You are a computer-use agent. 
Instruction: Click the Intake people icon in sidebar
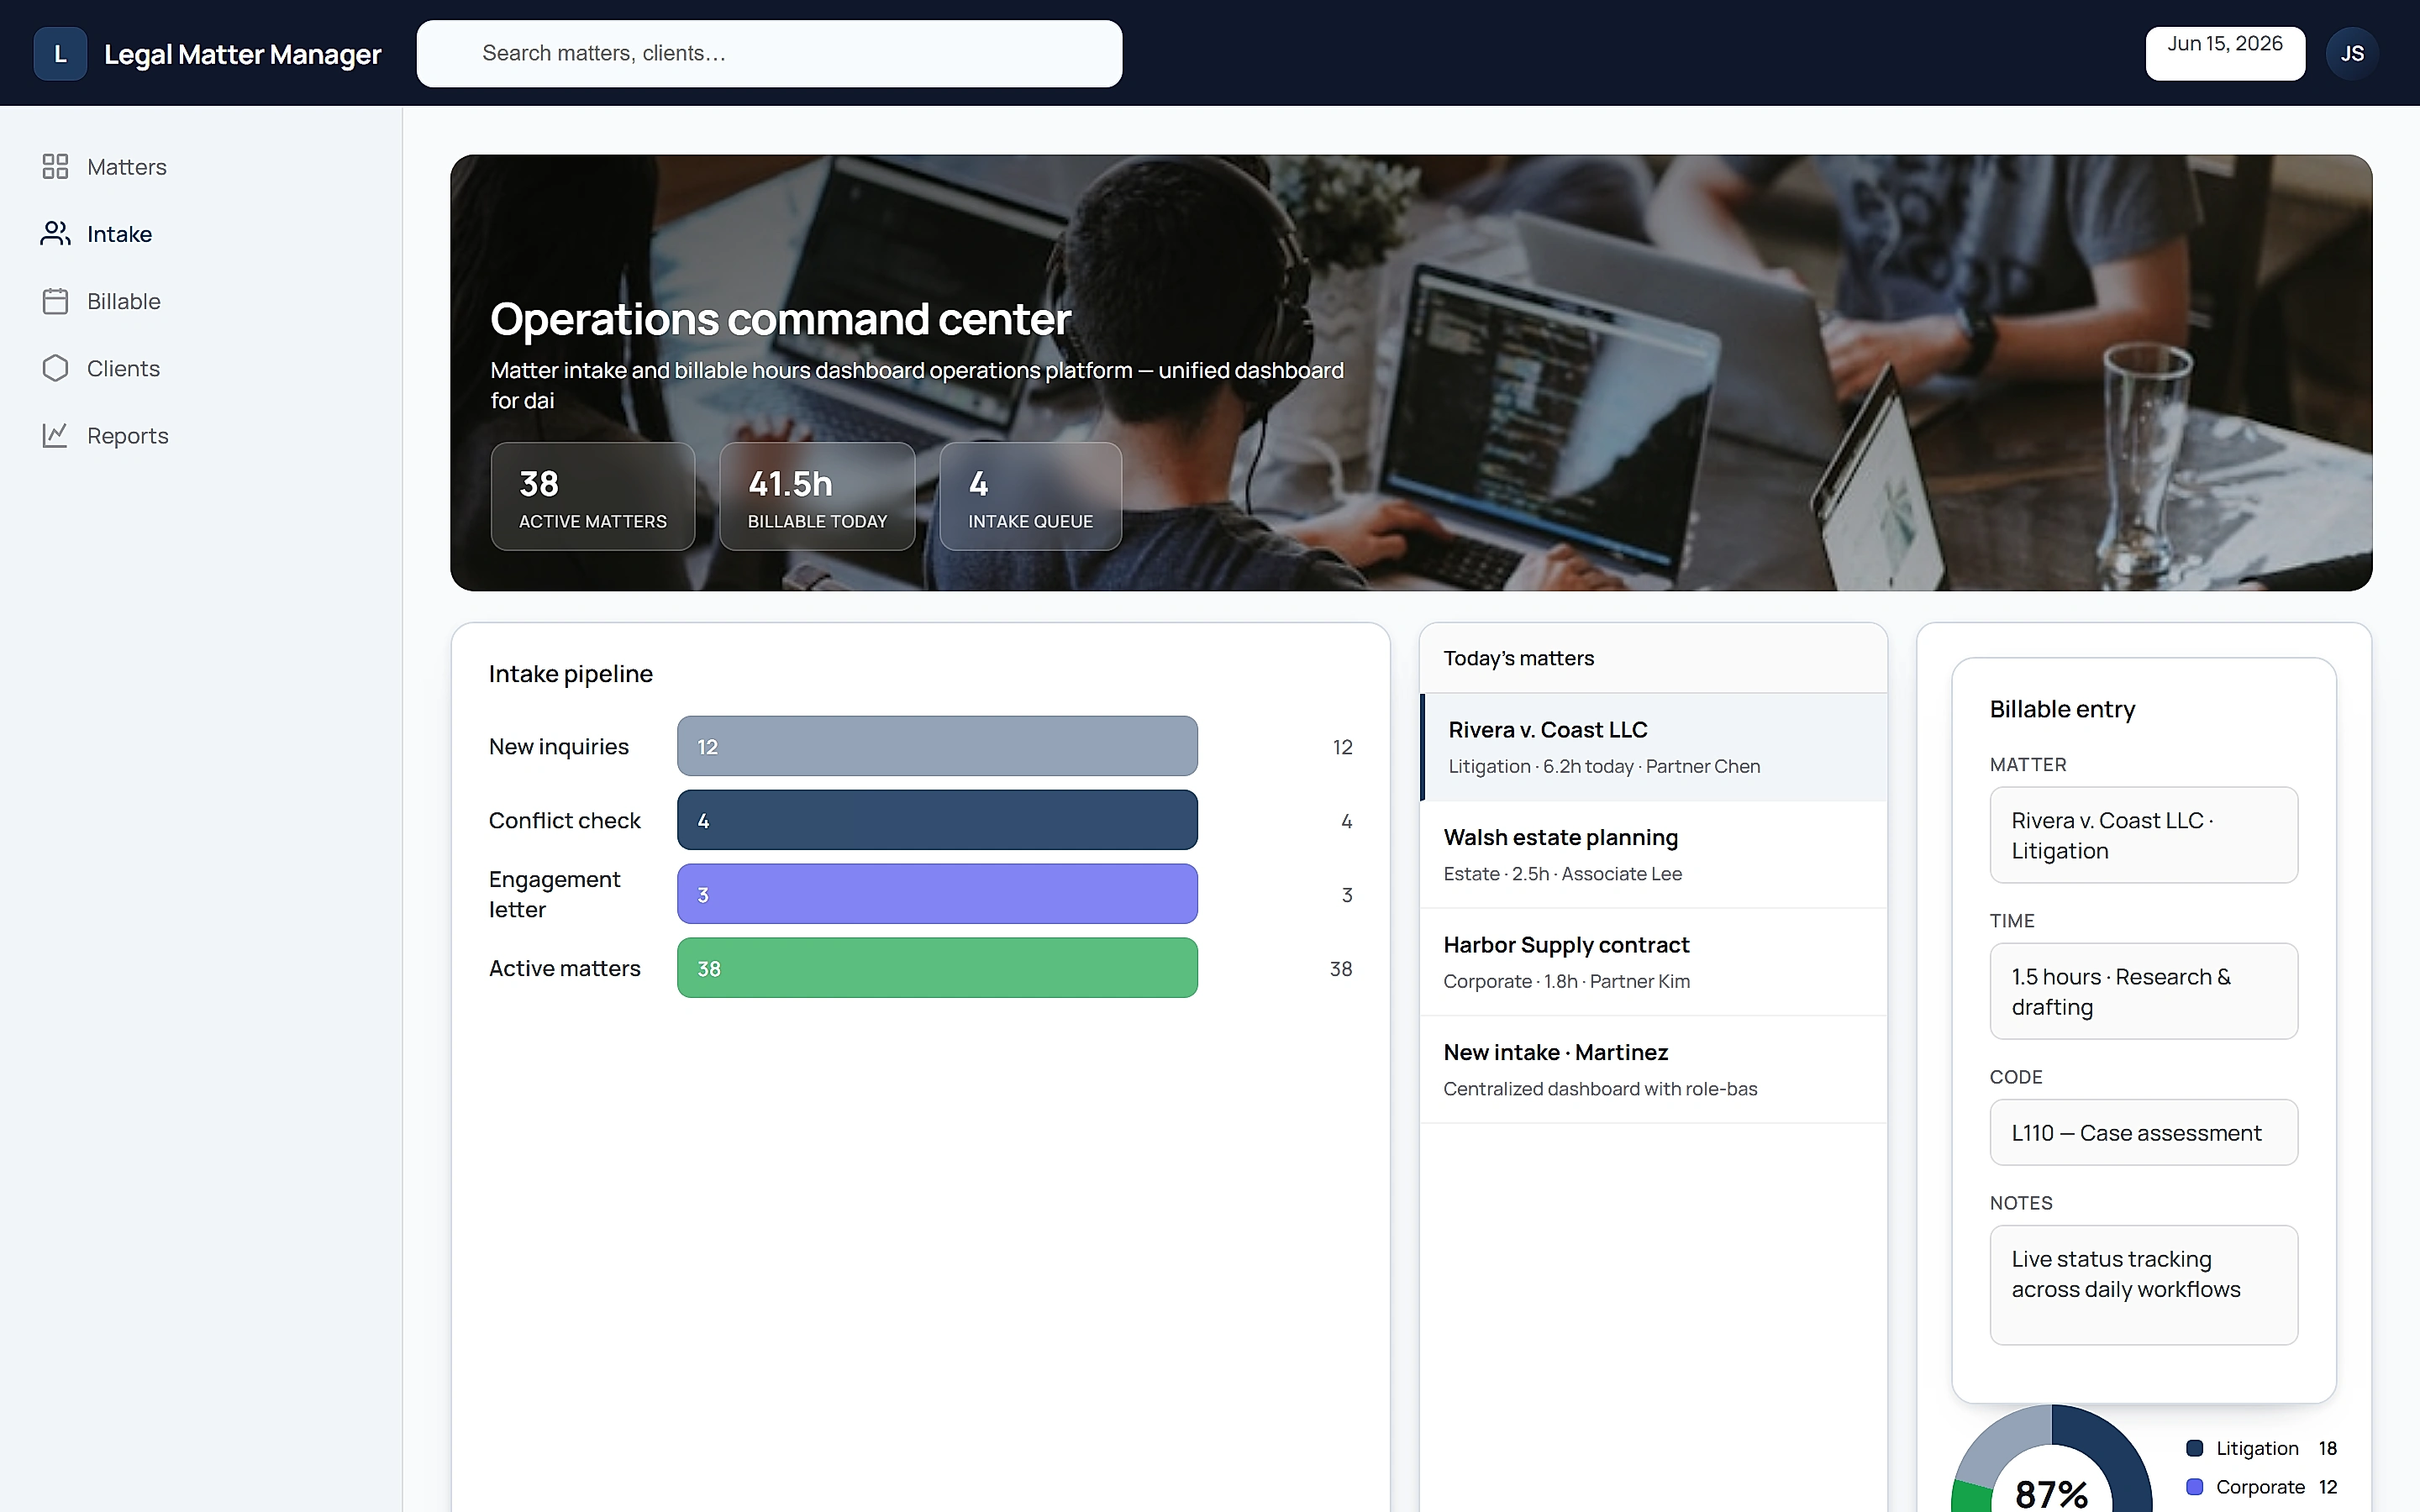pyautogui.click(x=55, y=233)
